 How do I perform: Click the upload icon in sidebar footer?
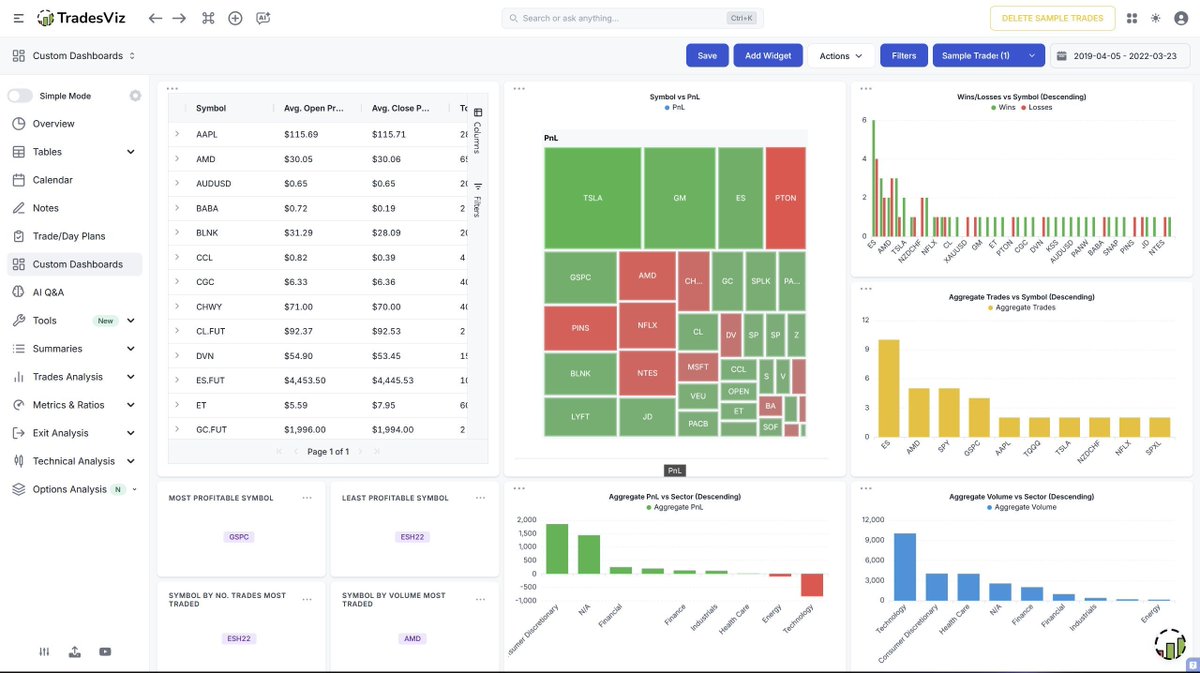click(75, 652)
